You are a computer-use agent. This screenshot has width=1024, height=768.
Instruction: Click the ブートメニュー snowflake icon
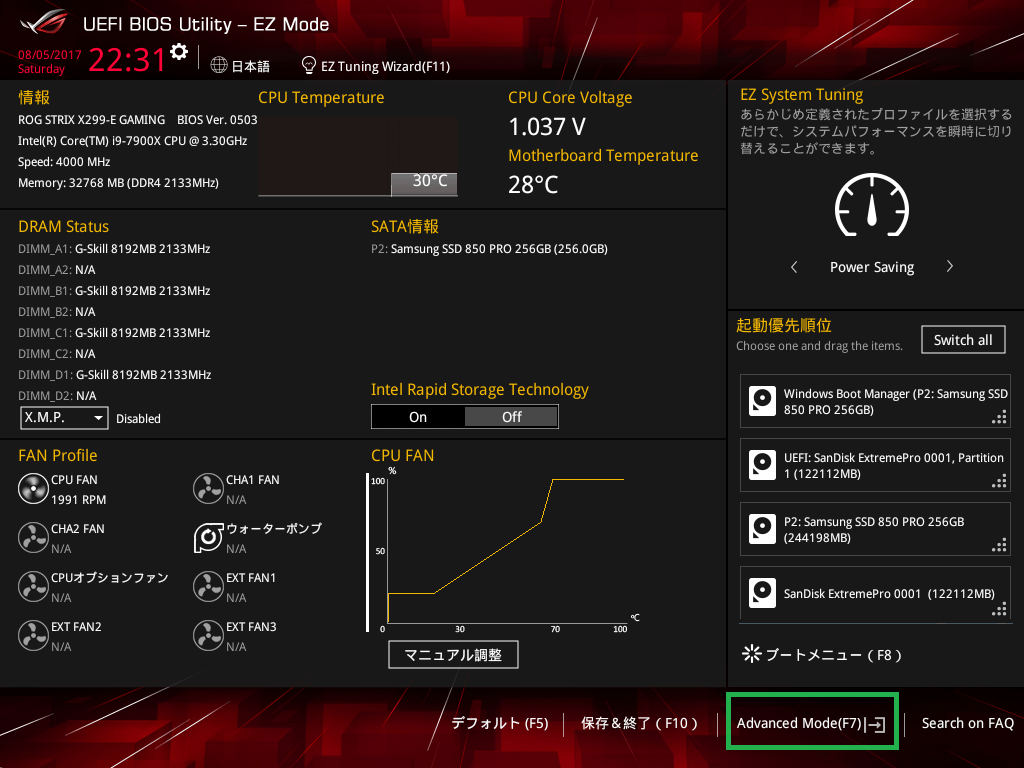coord(752,654)
